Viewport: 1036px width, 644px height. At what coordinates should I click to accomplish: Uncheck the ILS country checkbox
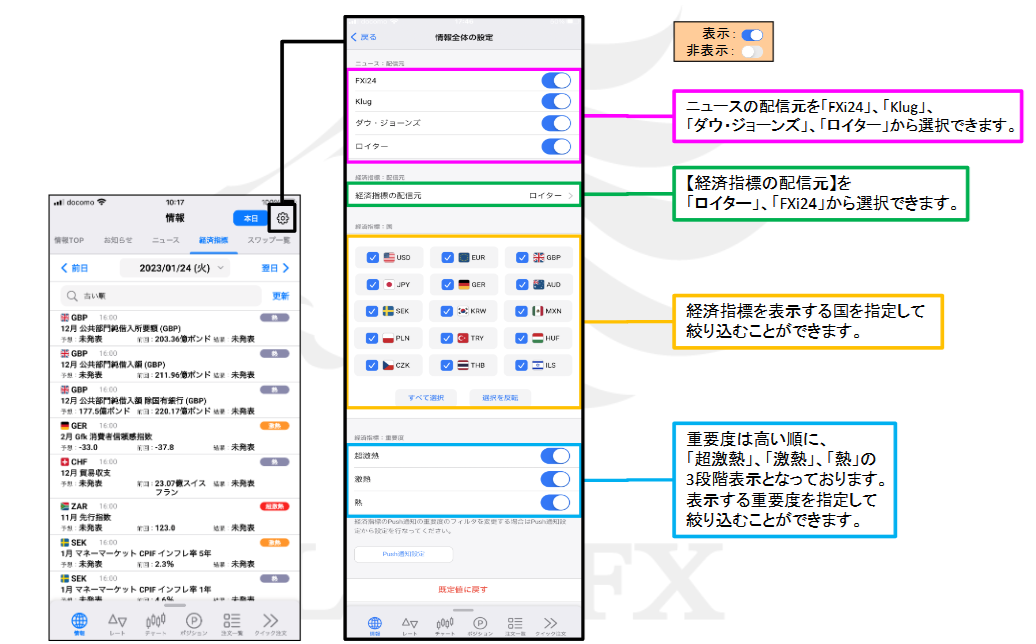click(x=521, y=365)
